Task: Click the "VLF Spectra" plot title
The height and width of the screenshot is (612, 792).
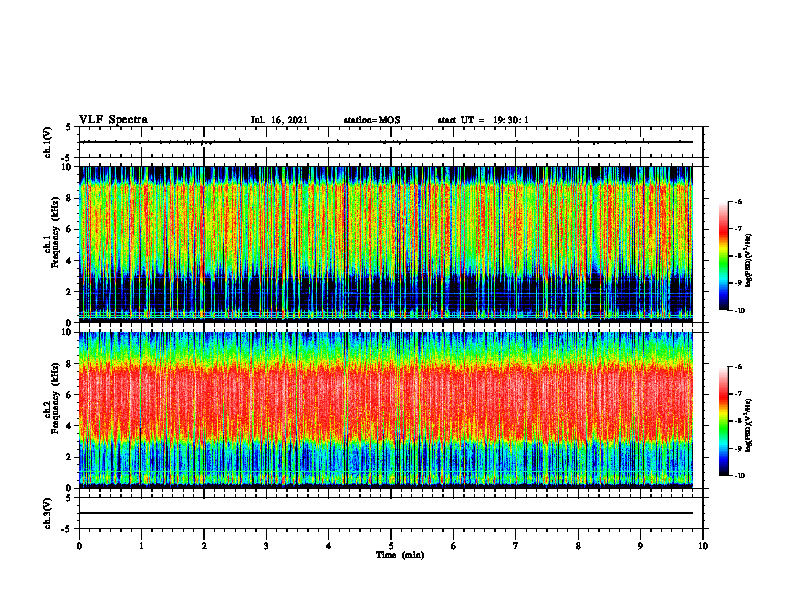Action: pos(114,120)
